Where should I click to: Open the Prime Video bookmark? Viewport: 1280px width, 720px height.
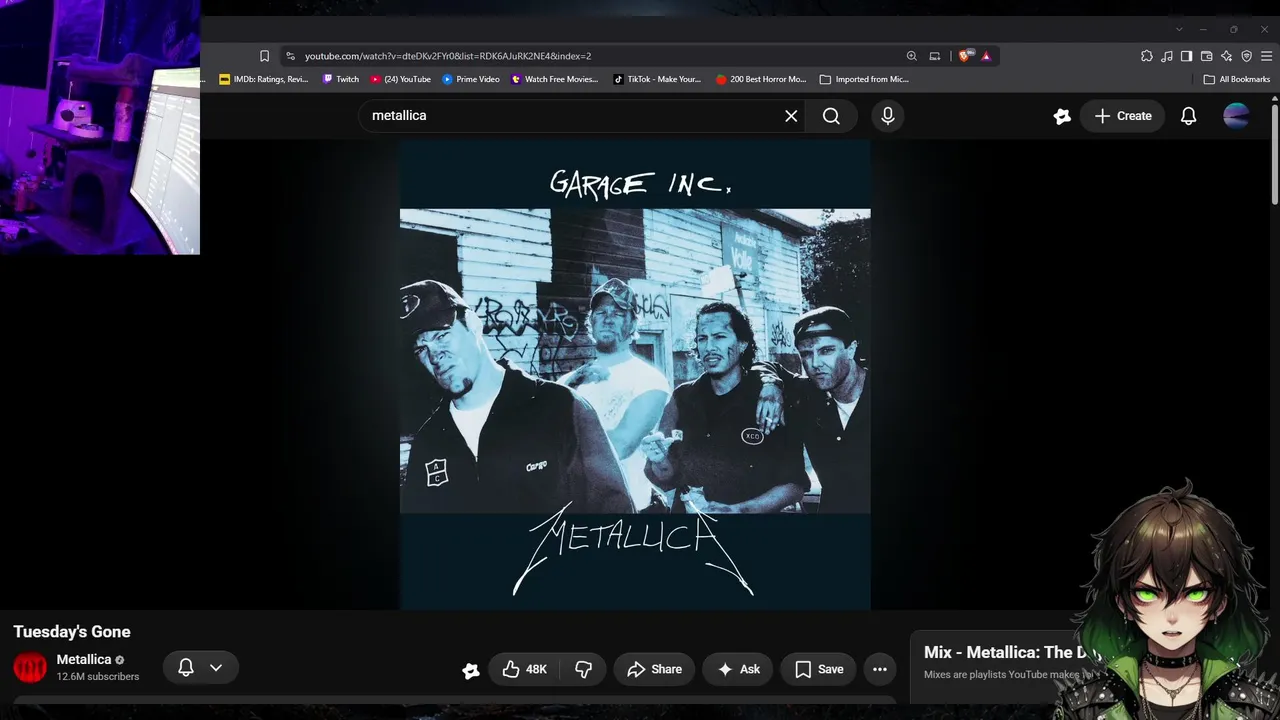point(471,79)
